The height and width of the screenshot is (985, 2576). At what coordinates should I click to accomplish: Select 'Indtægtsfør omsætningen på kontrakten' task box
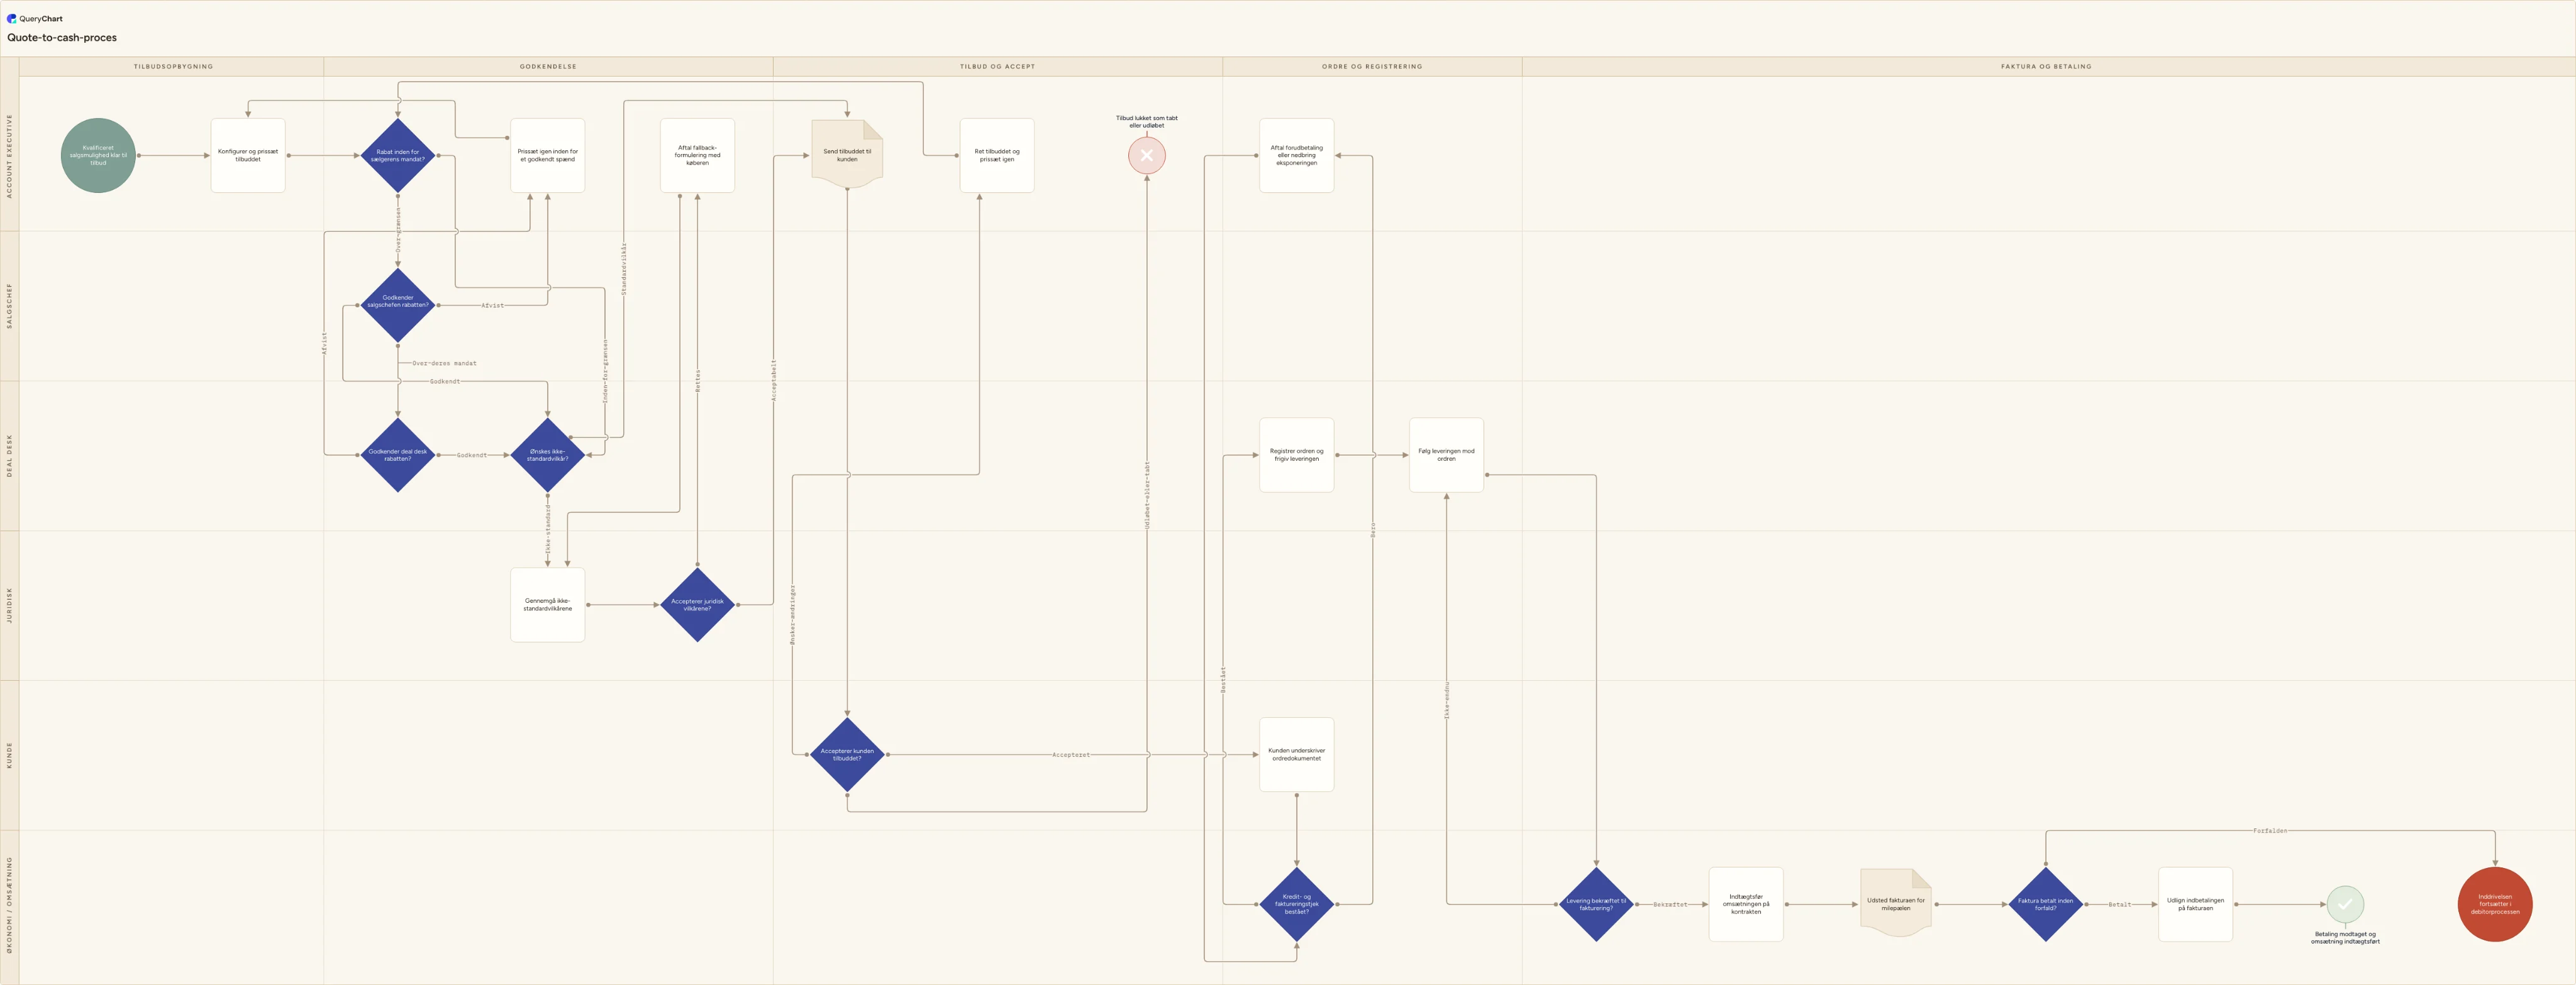1746,904
